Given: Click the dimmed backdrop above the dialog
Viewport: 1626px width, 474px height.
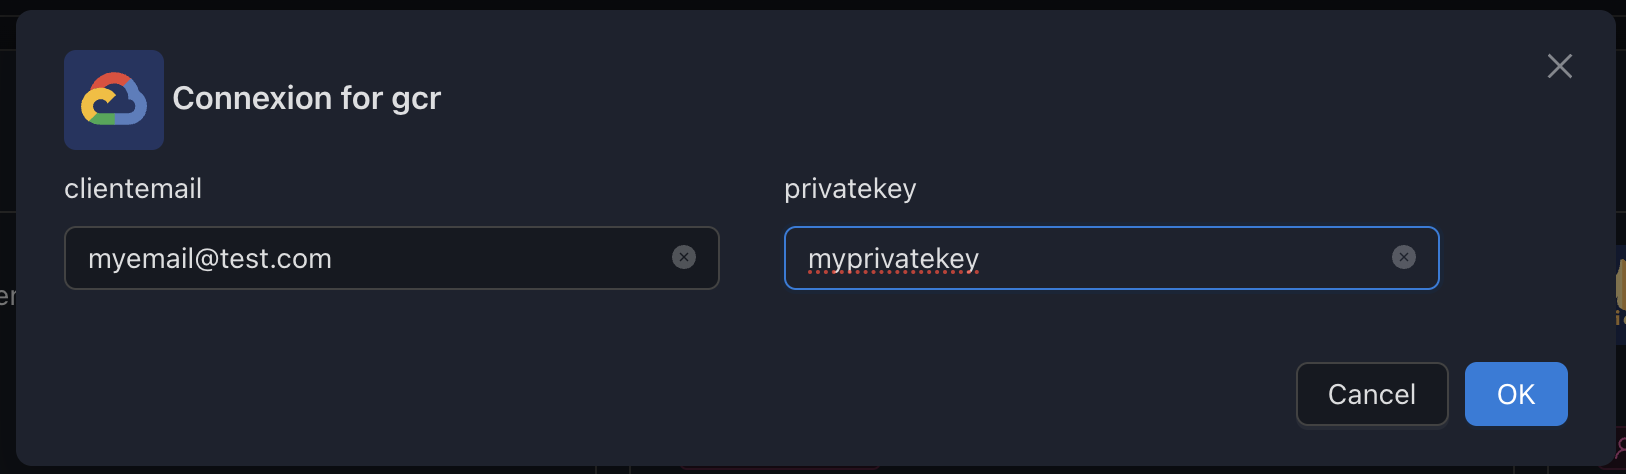Looking at the screenshot, I should [800, 4].
